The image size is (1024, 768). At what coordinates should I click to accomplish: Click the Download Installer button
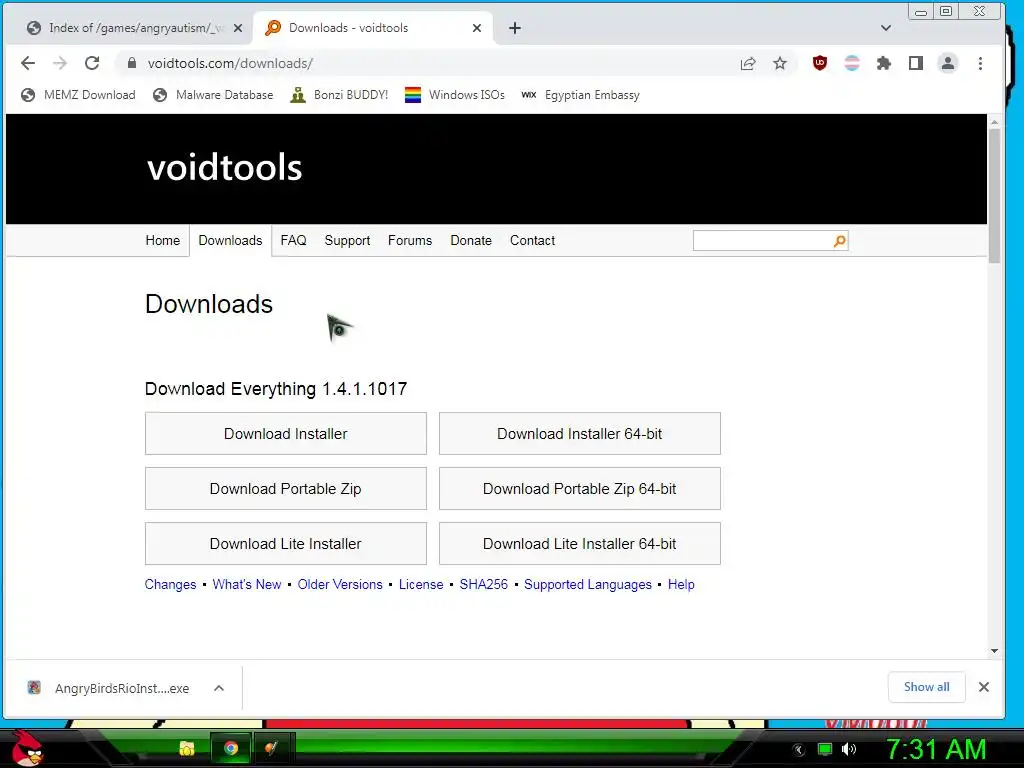(285, 434)
